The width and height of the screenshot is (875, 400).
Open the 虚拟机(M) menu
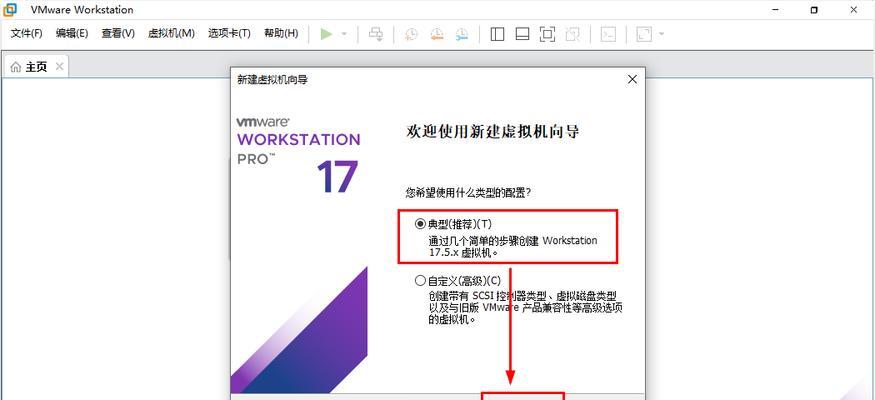click(x=171, y=33)
